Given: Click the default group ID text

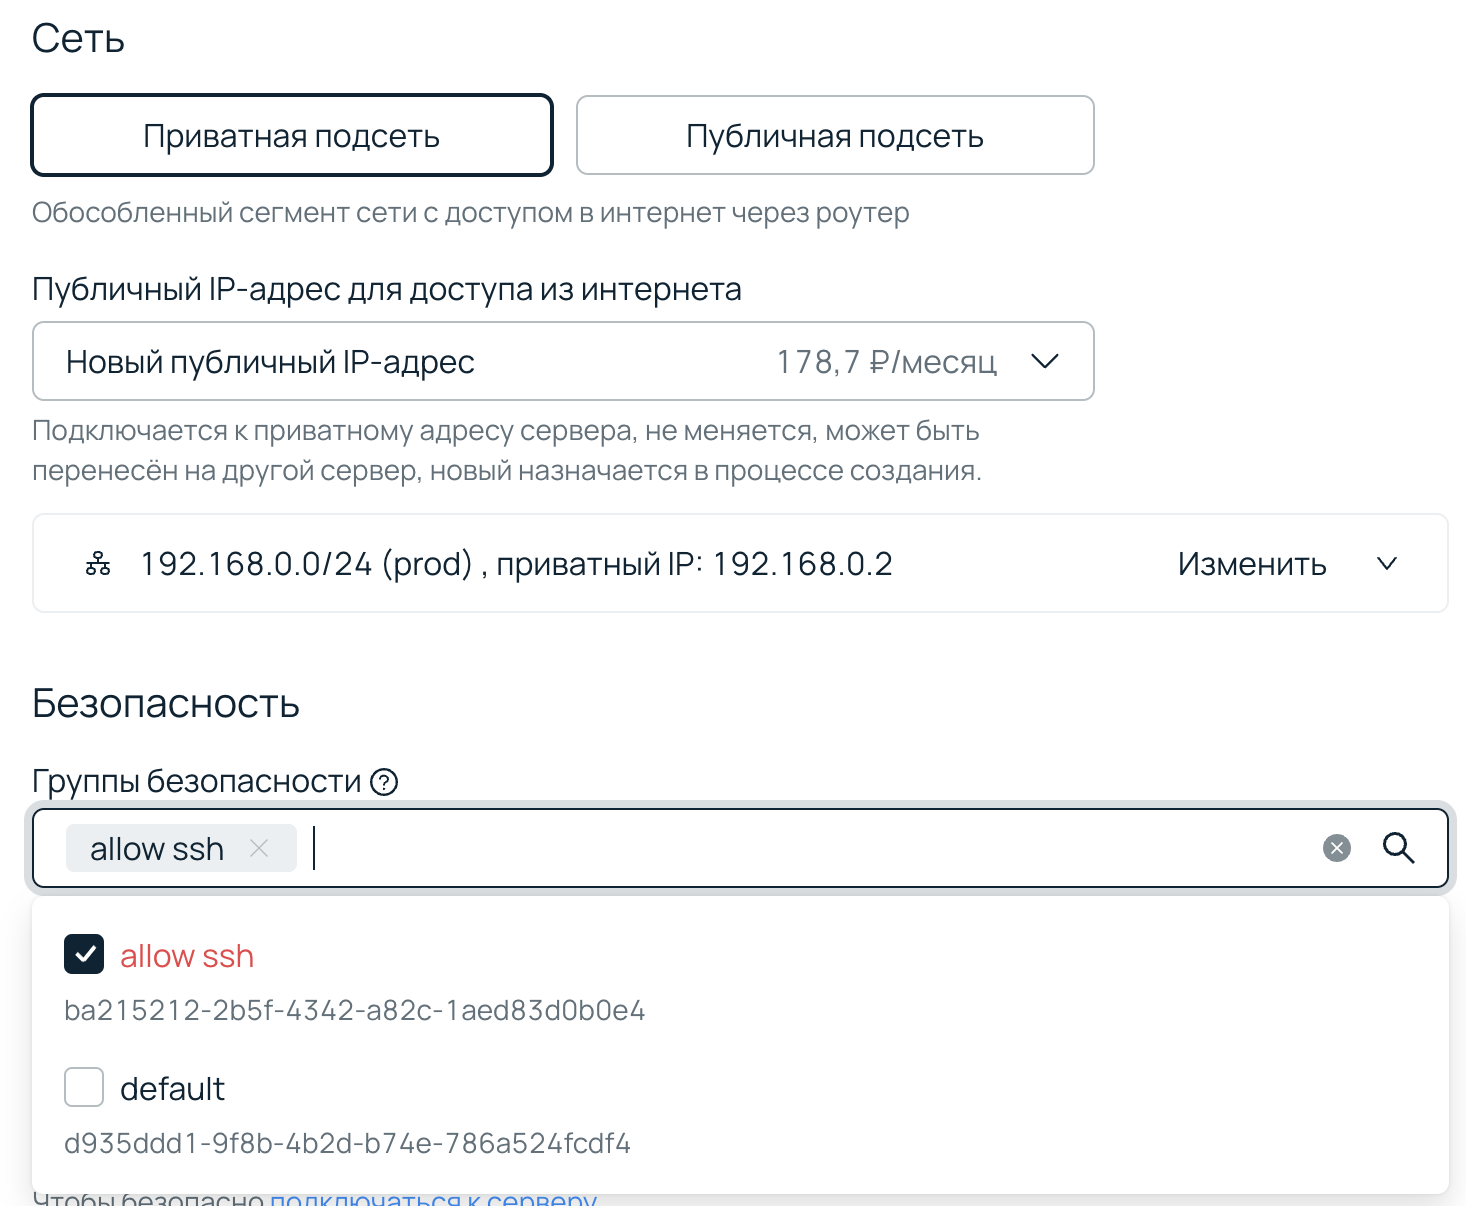Looking at the screenshot, I should [x=347, y=1143].
